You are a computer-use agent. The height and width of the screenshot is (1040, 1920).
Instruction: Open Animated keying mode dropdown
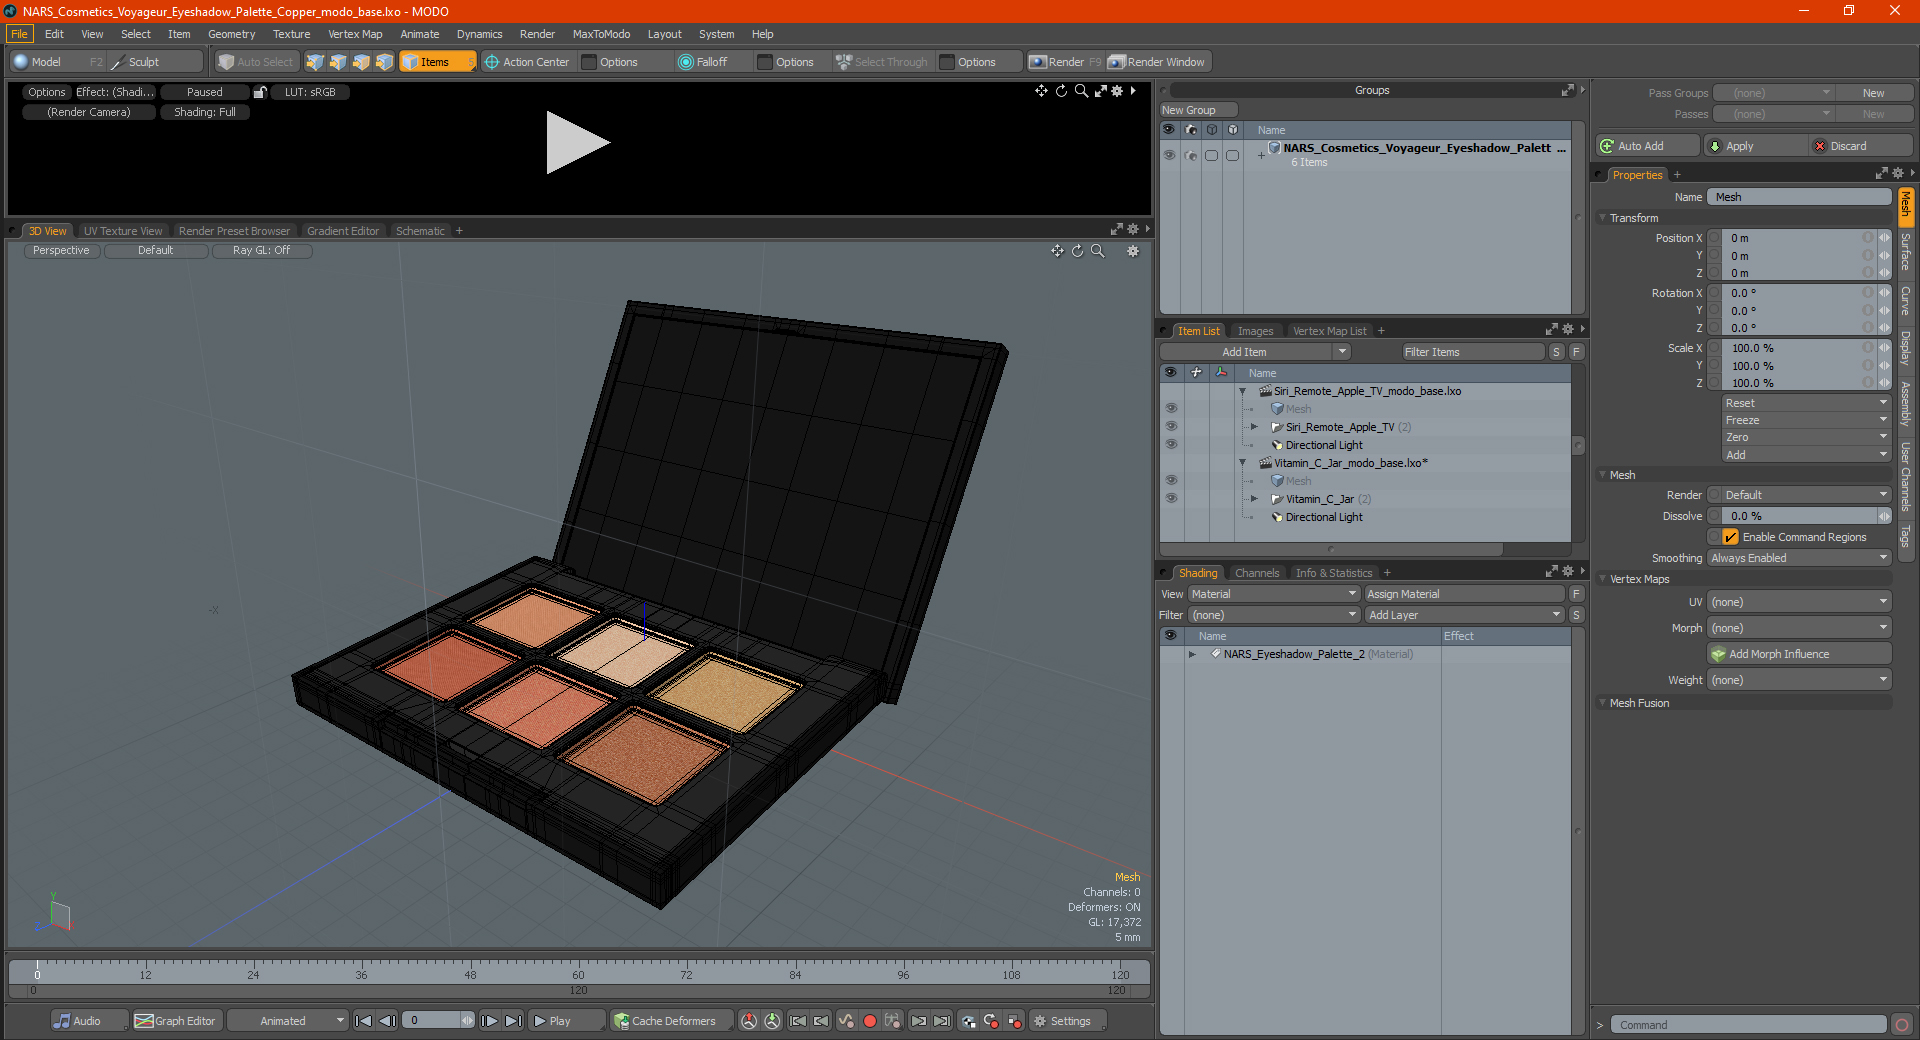pyautogui.click(x=287, y=1021)
